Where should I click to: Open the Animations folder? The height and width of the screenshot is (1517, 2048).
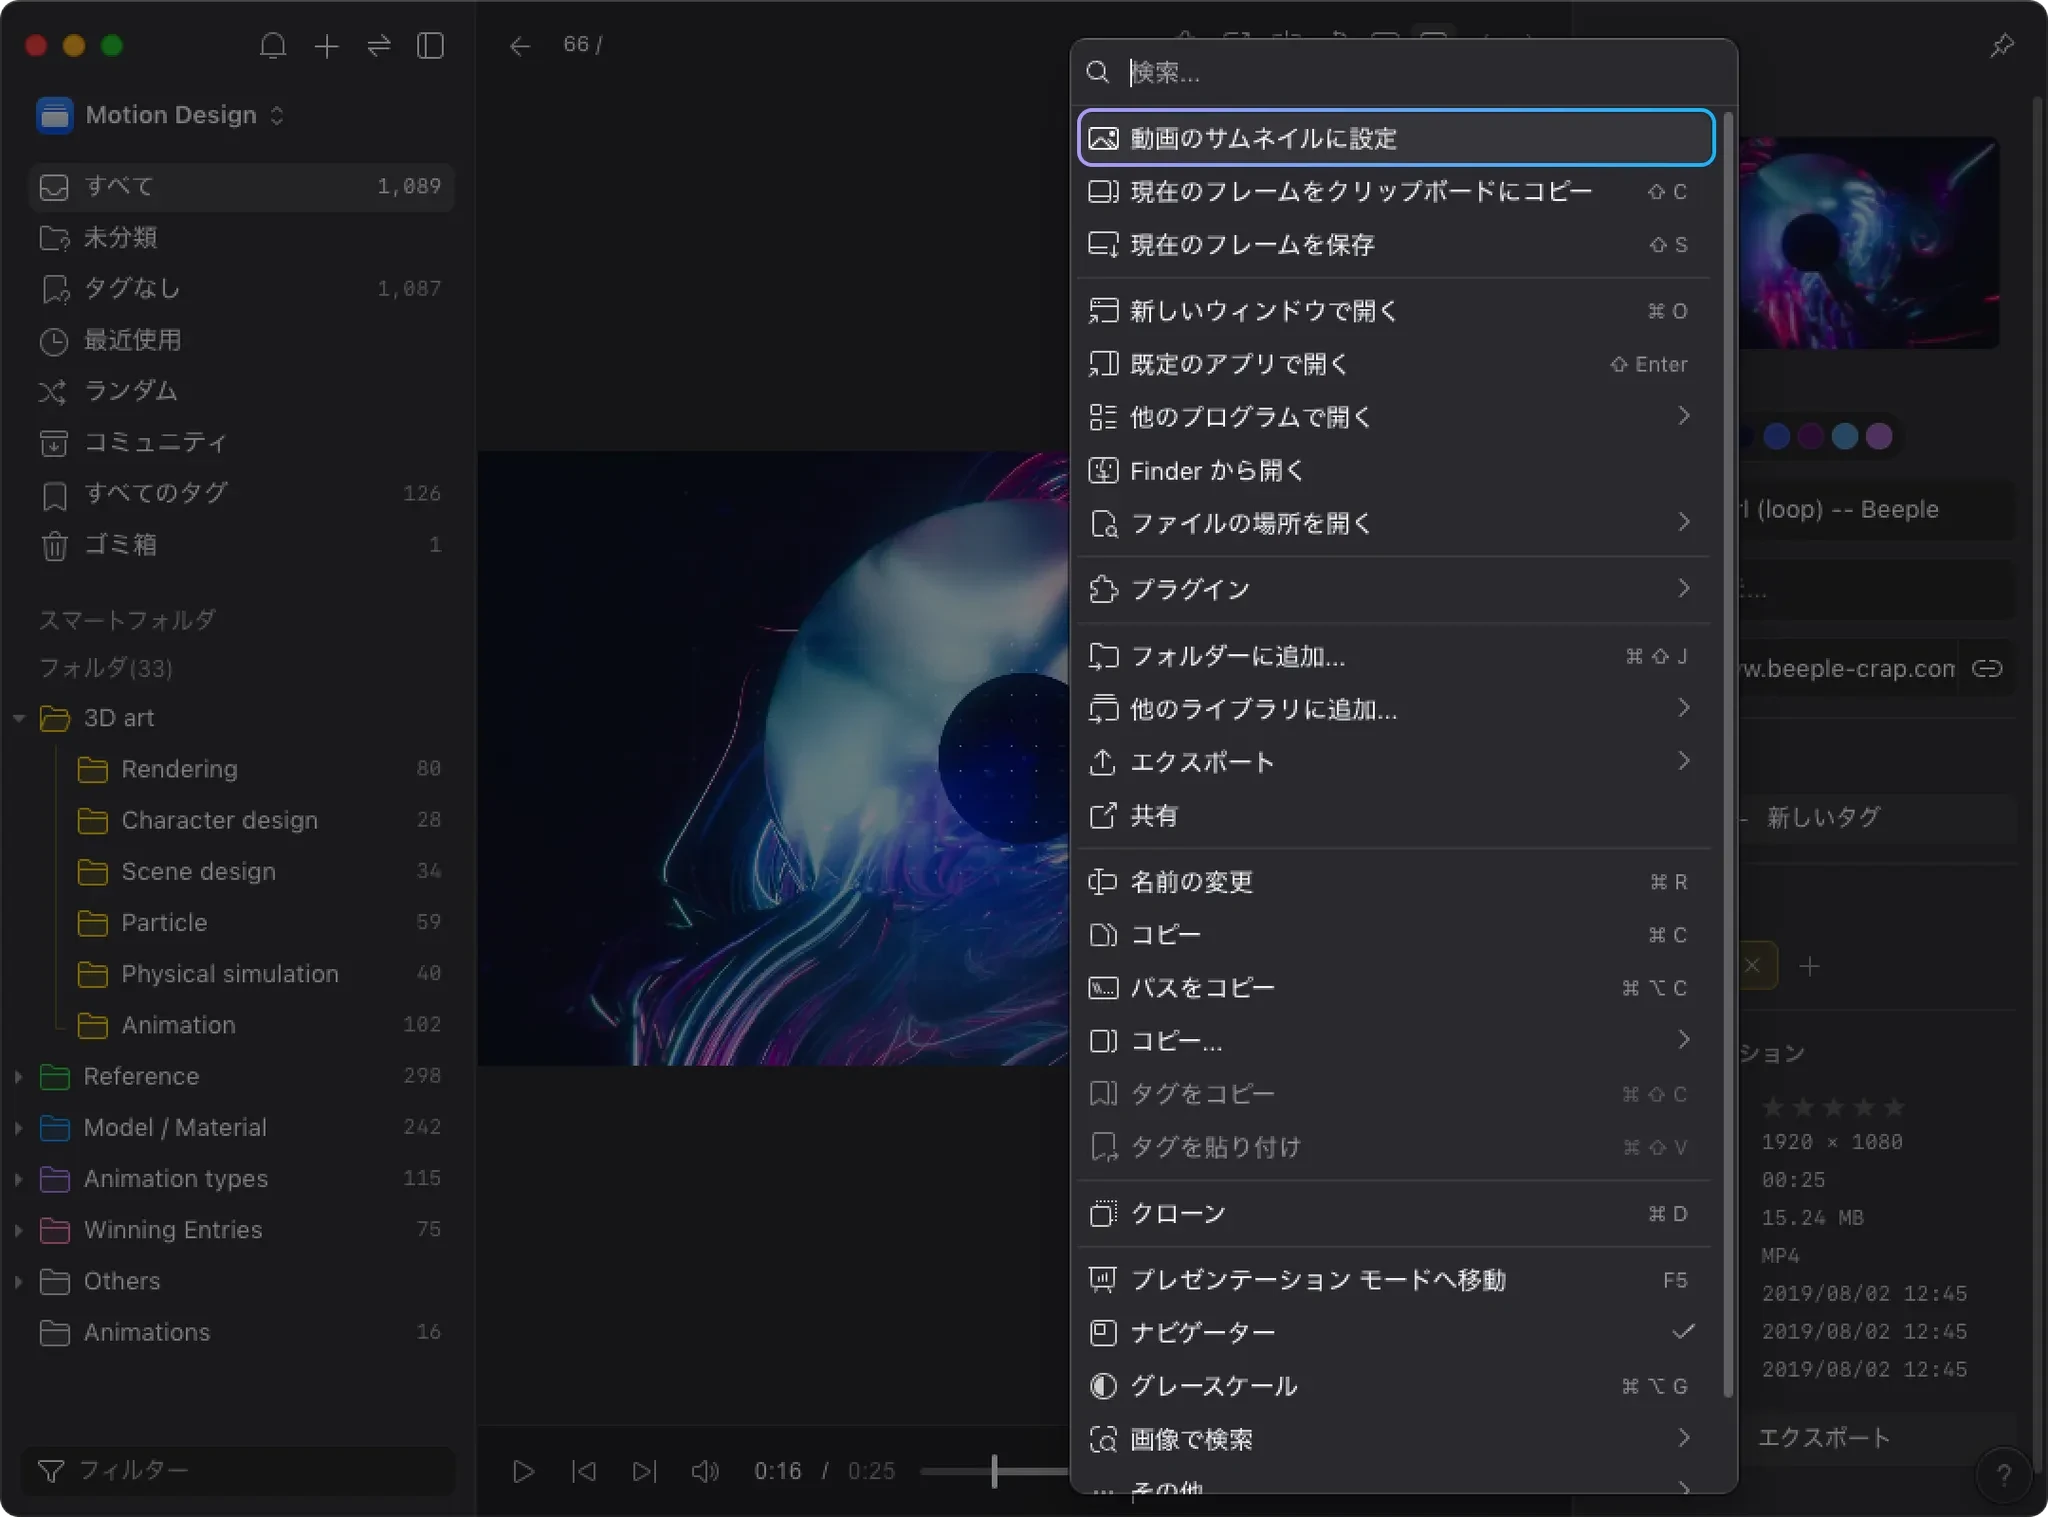[241, 1332]
